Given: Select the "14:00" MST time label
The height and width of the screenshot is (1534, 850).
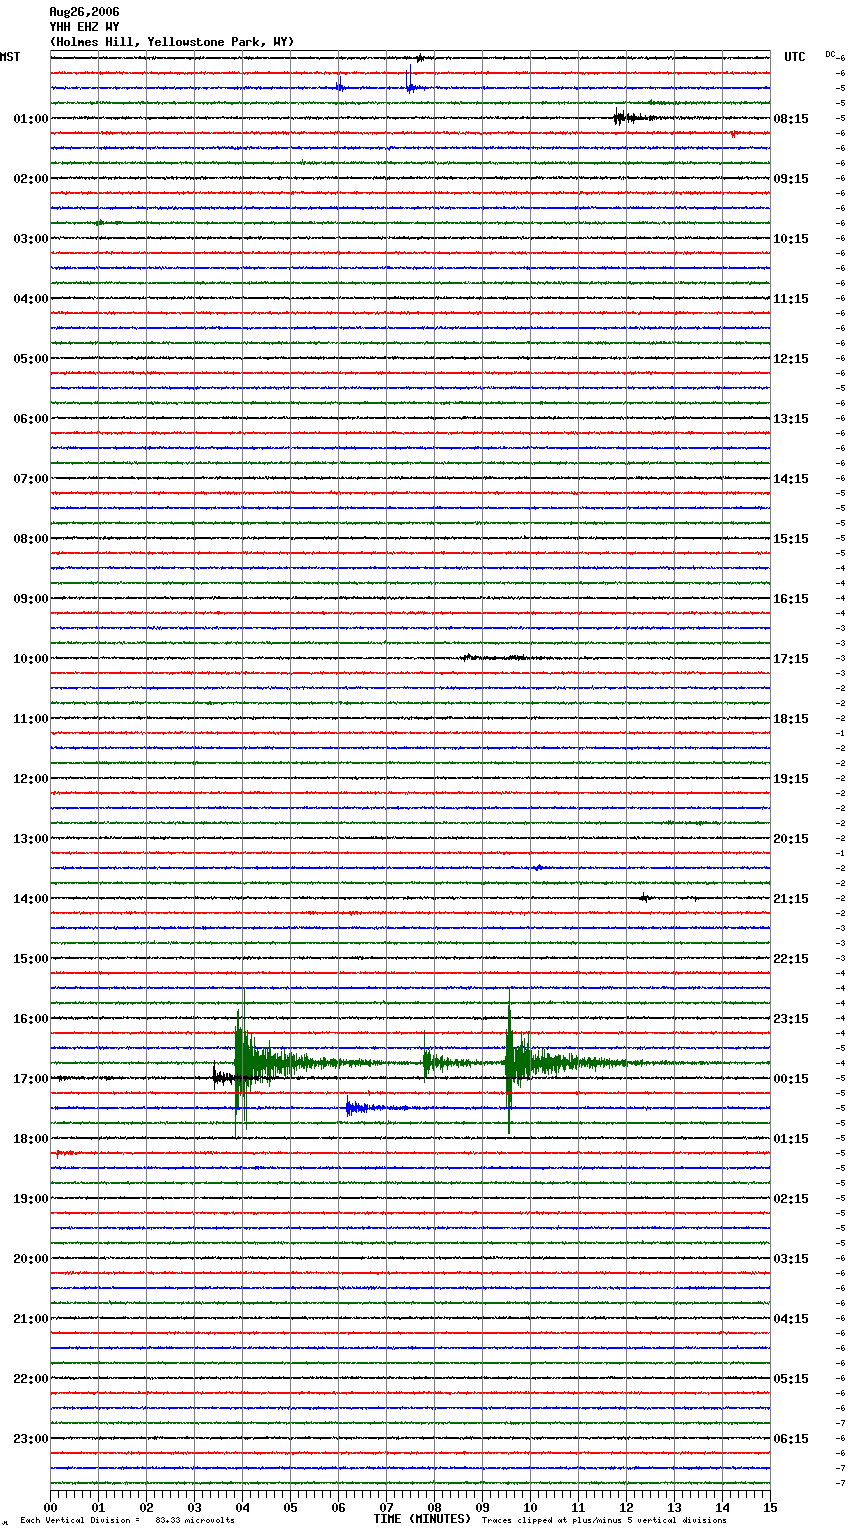Looking at the screenshot, I should [31, 899].
